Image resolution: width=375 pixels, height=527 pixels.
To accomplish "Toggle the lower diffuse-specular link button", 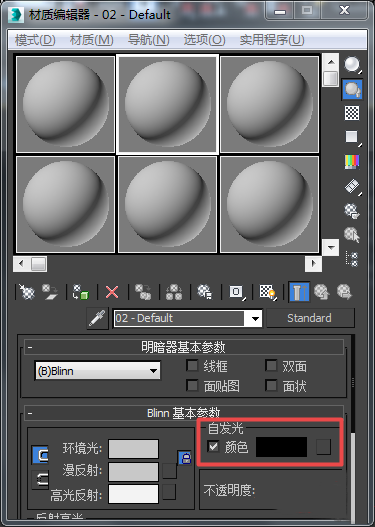I will [40, 480].
